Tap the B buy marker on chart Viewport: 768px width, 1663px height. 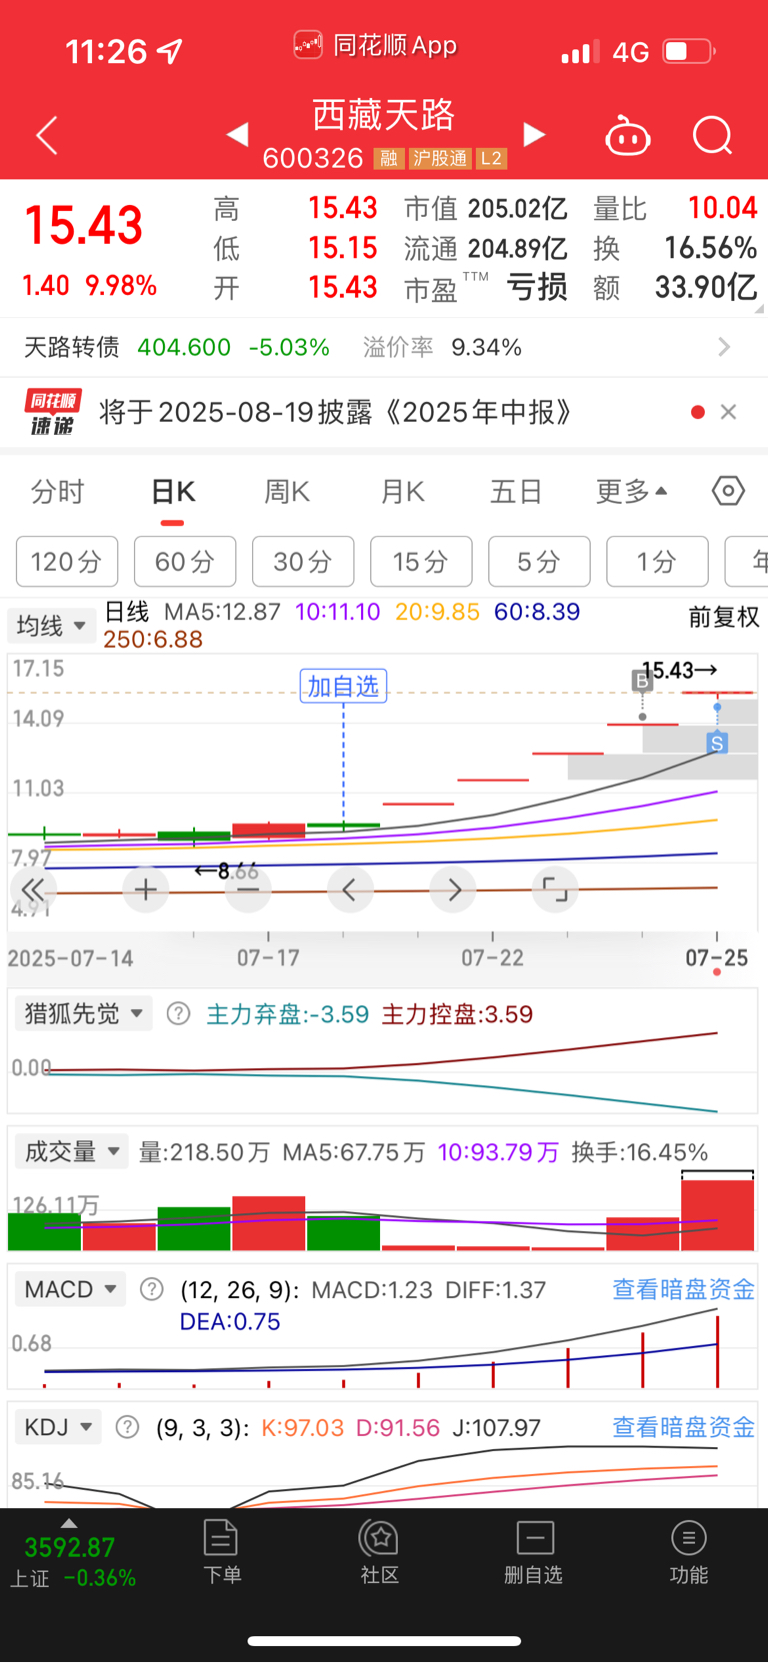(x=642, y=681)
